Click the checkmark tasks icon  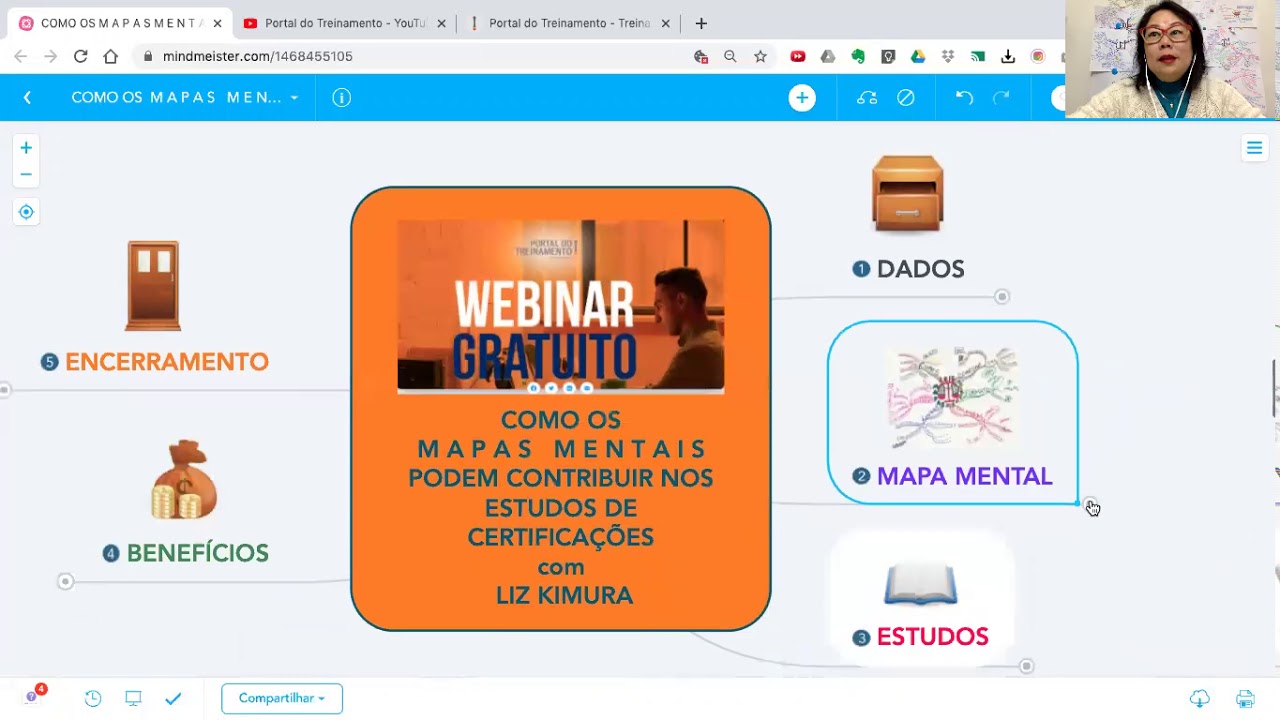pyautogui.click(x=173, y=698)
